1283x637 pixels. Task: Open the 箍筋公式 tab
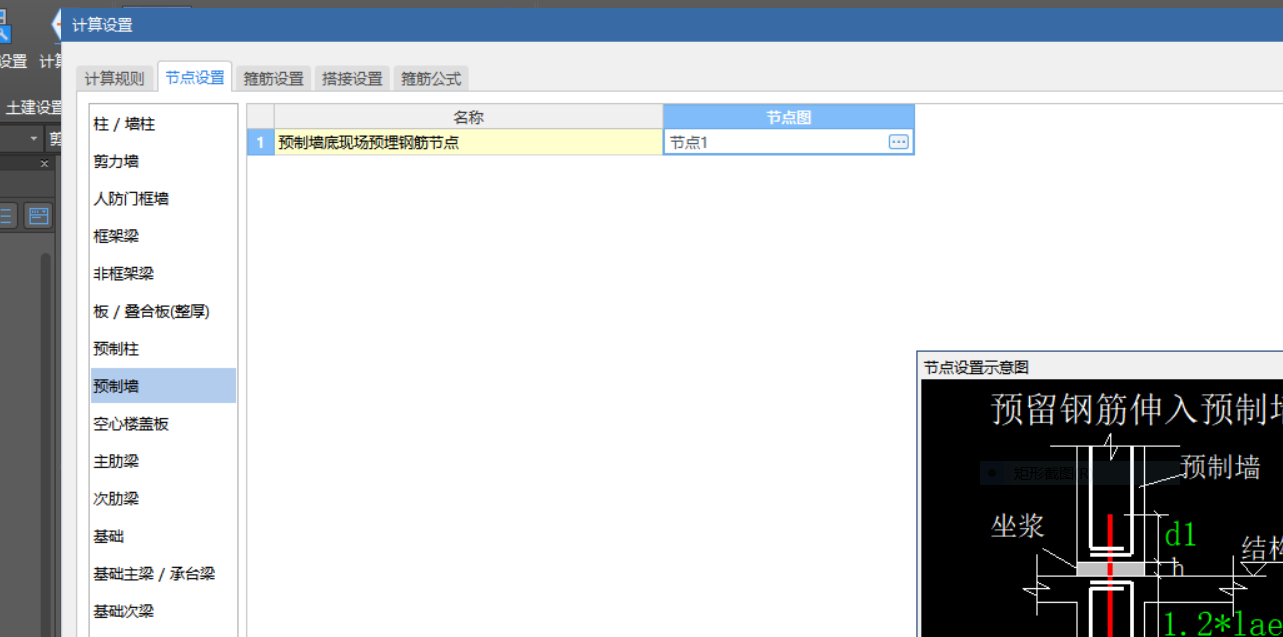[x=430, y=78]
